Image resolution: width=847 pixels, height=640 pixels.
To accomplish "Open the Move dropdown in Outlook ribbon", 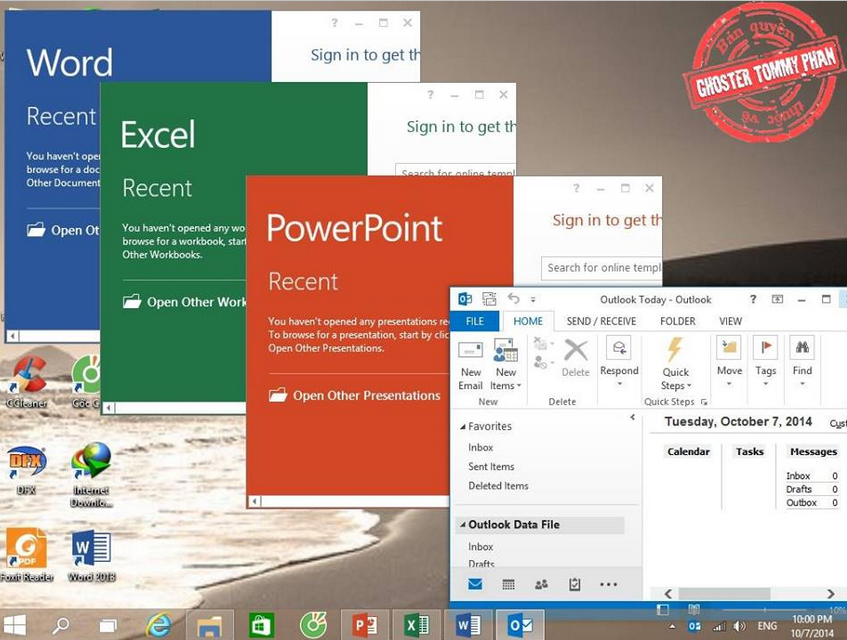I will (729, 362).
